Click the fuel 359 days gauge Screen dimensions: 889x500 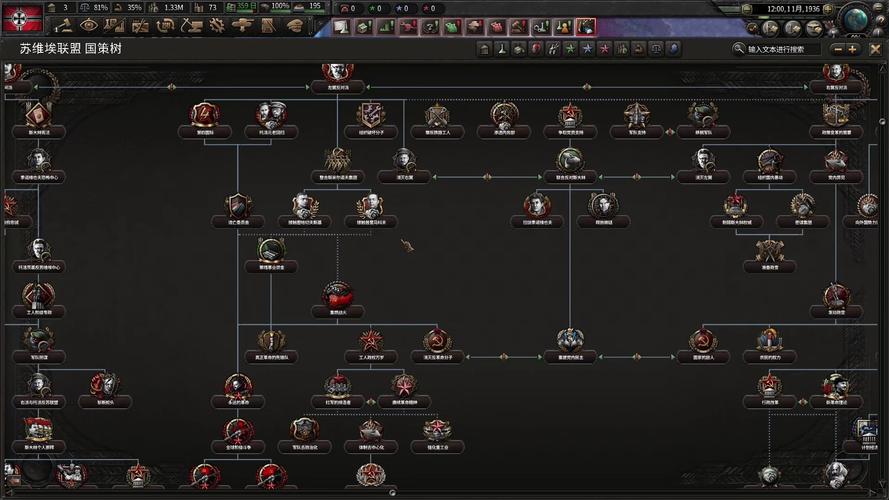(242, 7)
